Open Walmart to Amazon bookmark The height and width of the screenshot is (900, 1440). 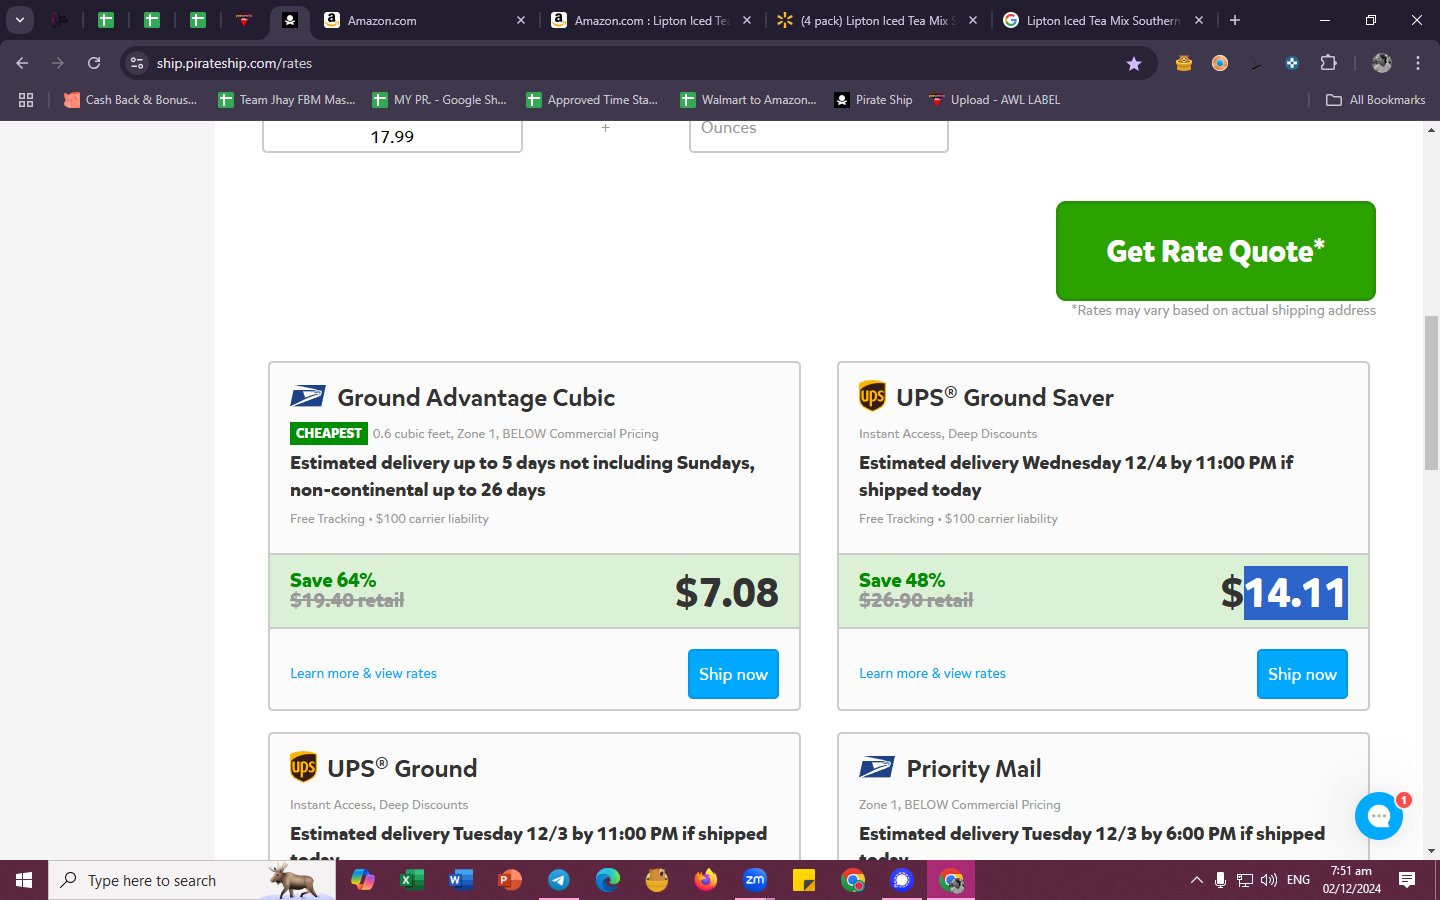748,100
